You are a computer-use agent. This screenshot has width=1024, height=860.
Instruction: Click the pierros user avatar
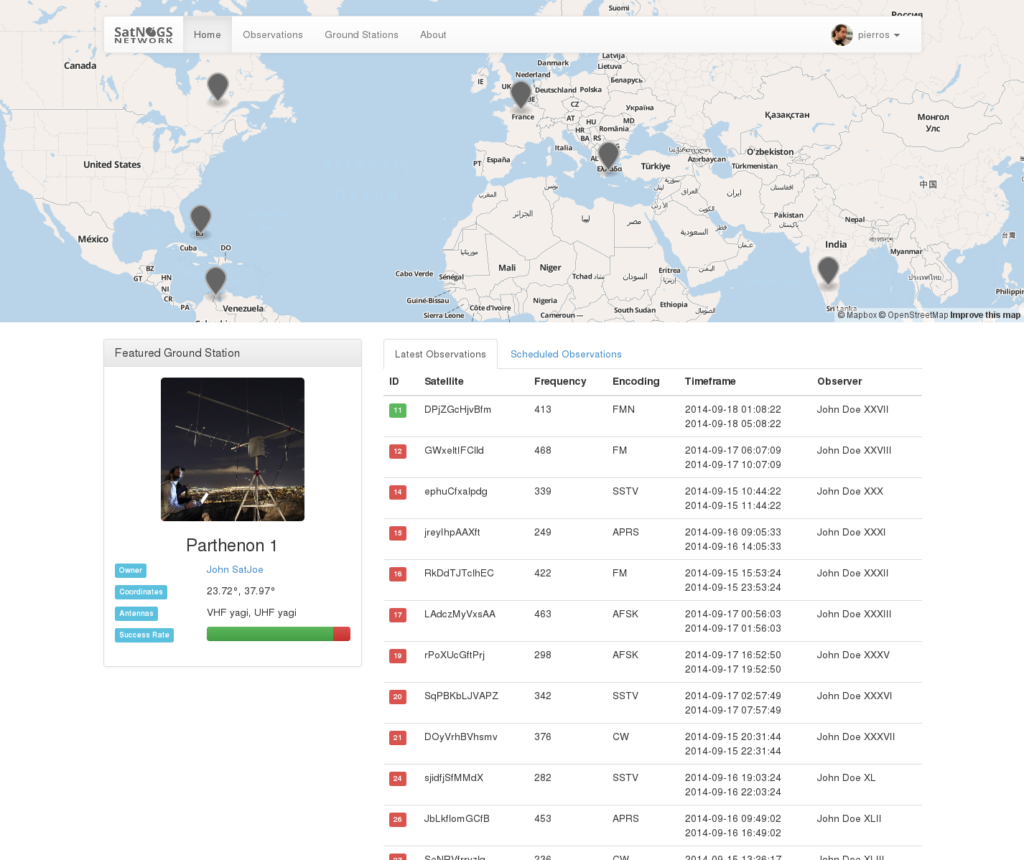pos(842,35)
